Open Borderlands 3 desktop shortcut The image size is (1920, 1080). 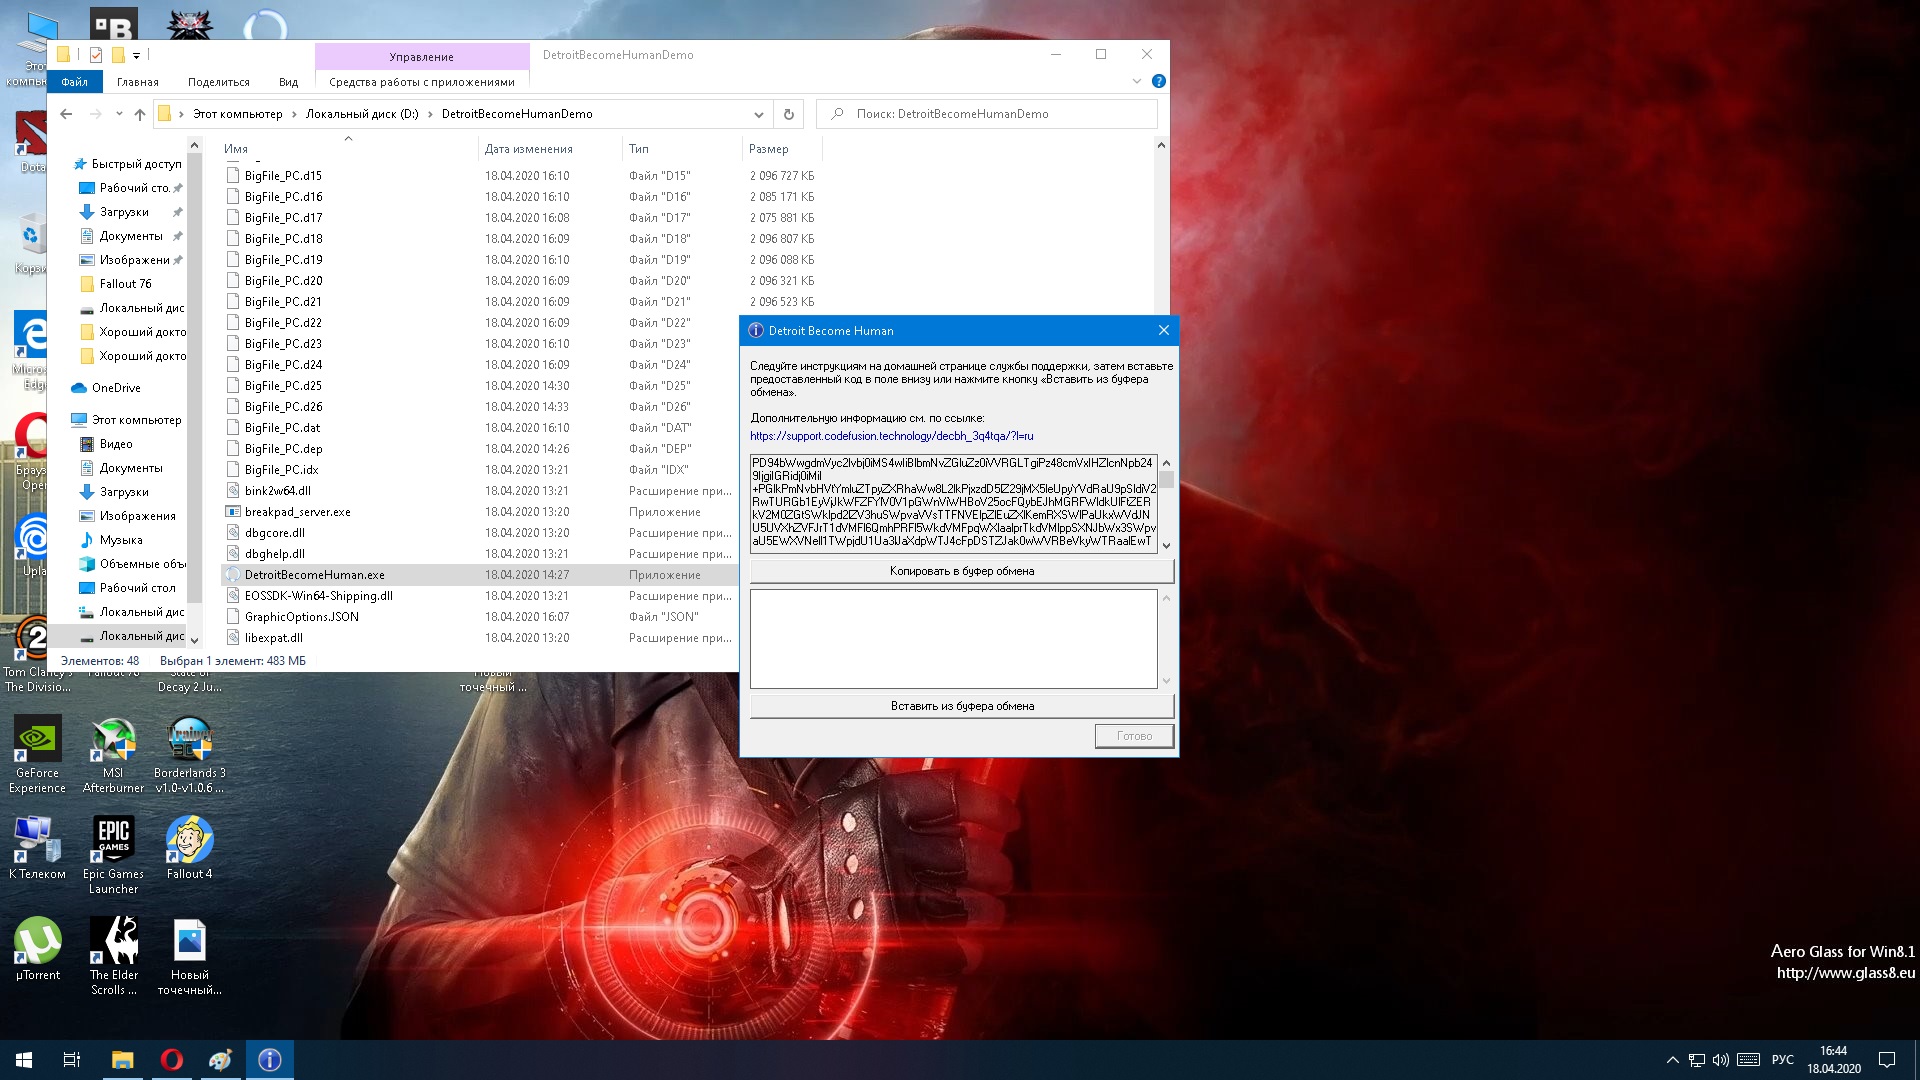189,753
